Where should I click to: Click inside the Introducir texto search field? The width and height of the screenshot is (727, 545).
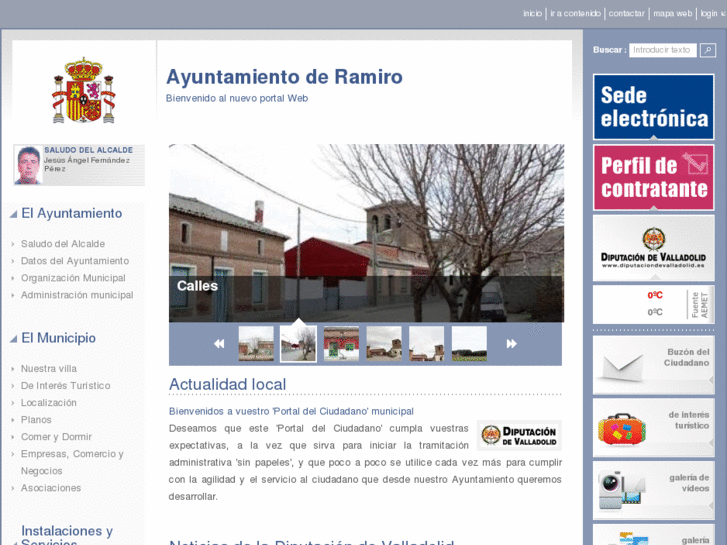tap(663, 50)
